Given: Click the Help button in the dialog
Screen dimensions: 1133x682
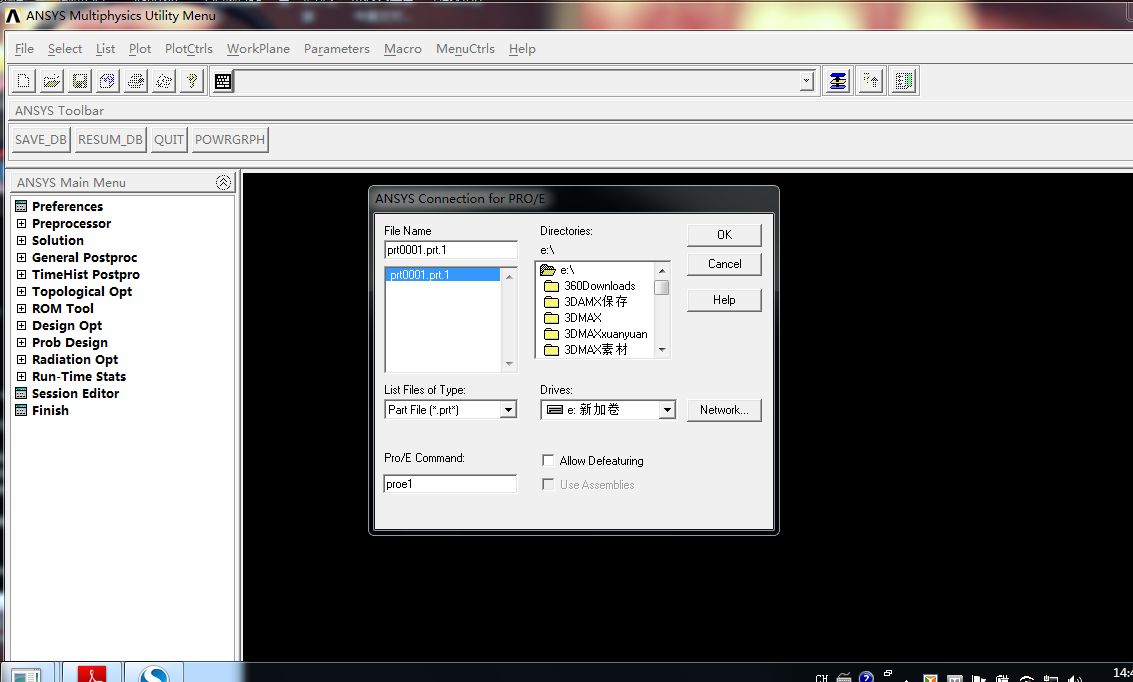Looking at the screenshot, I should [724, 300].
